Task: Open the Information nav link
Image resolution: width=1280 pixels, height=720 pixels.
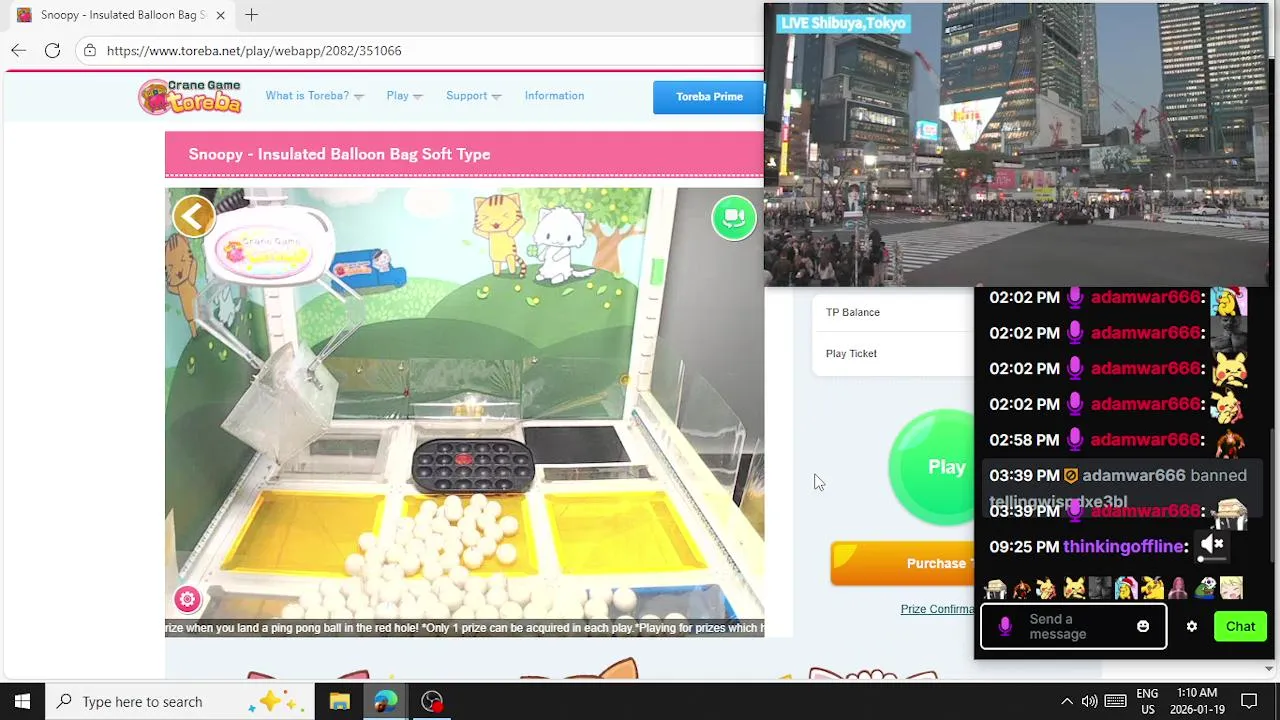Action: click(554, 96)
